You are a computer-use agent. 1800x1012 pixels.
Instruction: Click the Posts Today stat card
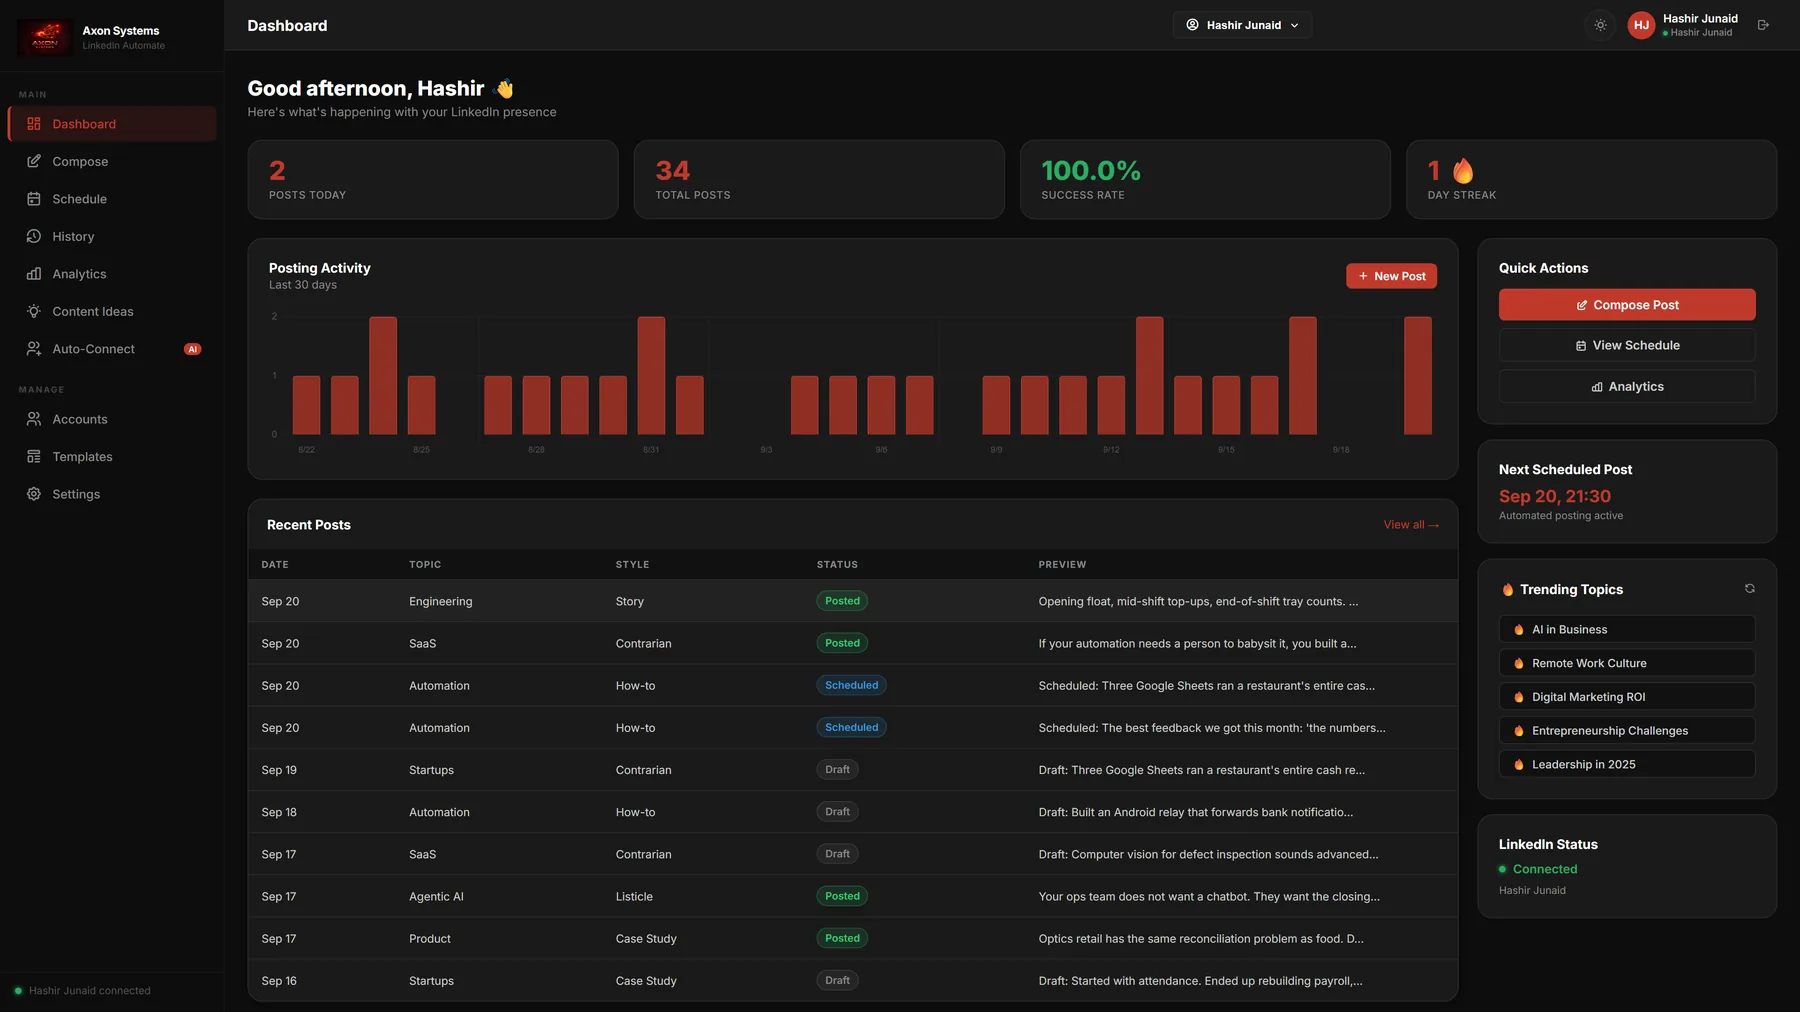pos(433,180)
